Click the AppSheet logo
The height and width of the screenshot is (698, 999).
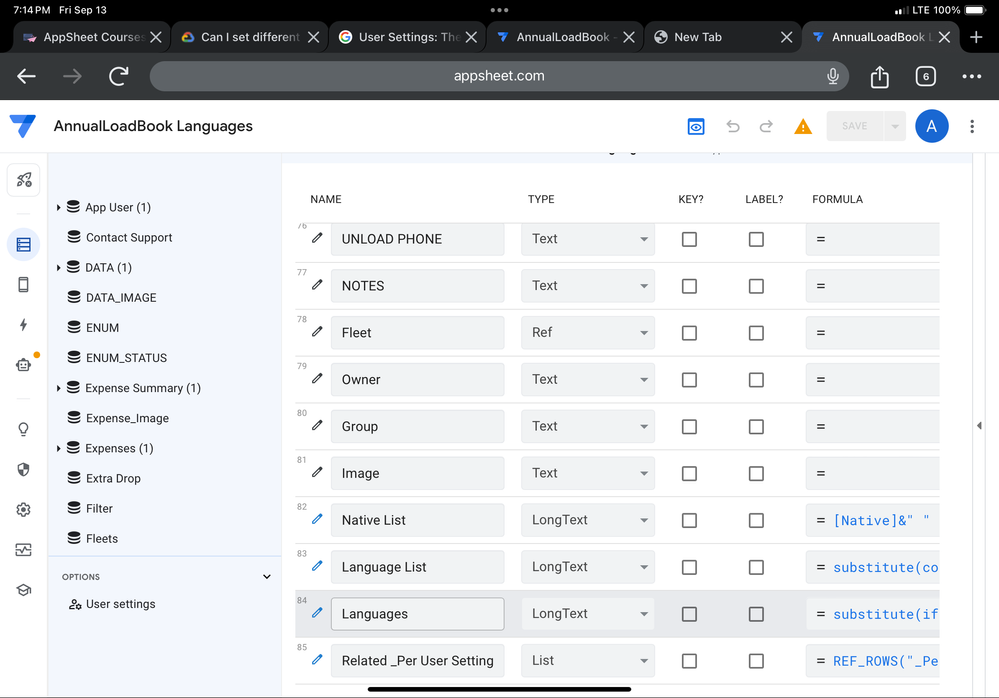click(23, 125)
